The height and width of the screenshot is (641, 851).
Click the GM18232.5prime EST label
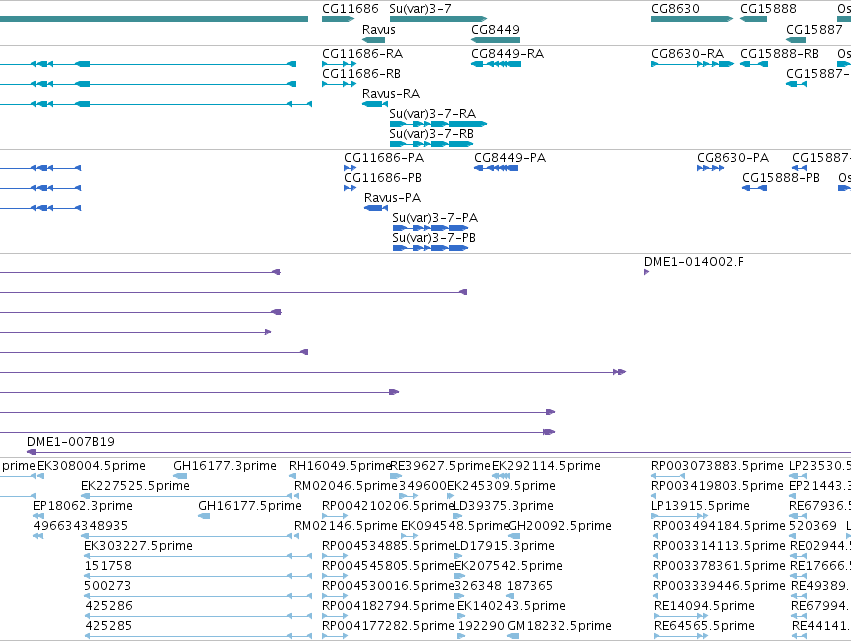[560, 626]
